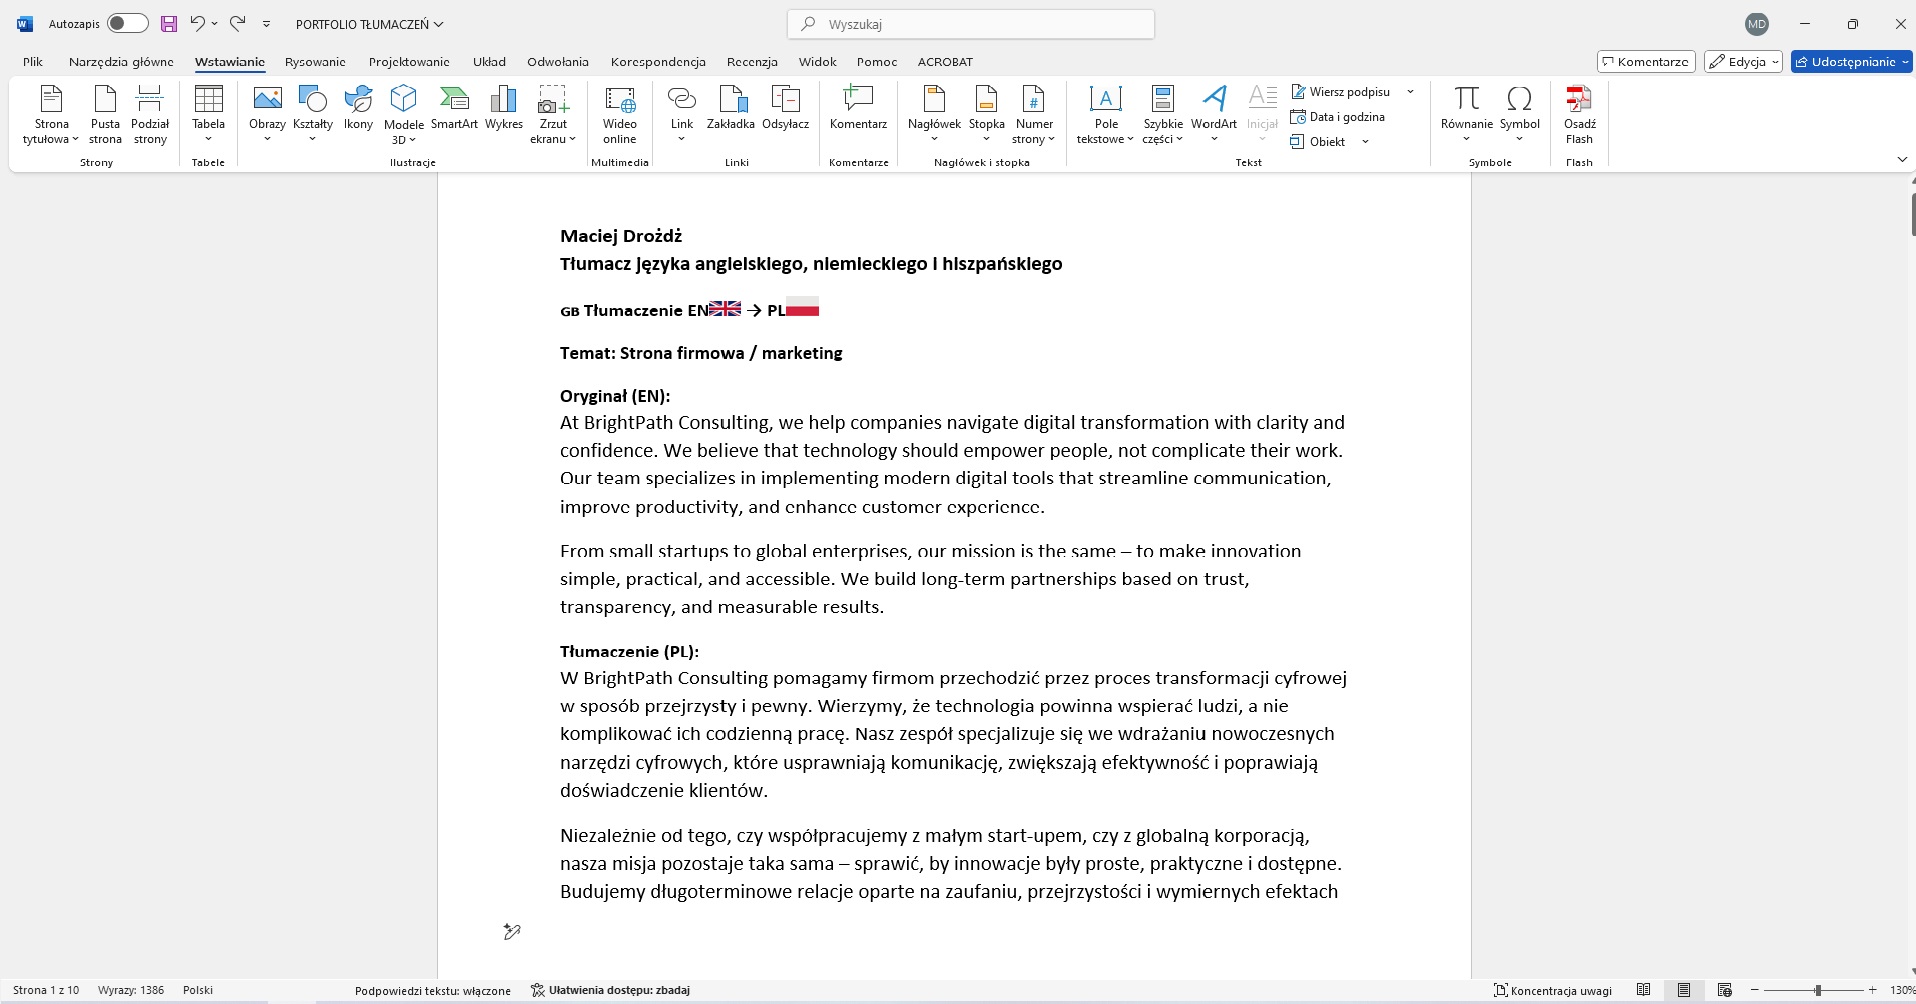Take a screenshot with Zrzut ekranu
The height and width of the screenshot is (1004, 1916).
(x=553, y=115)
